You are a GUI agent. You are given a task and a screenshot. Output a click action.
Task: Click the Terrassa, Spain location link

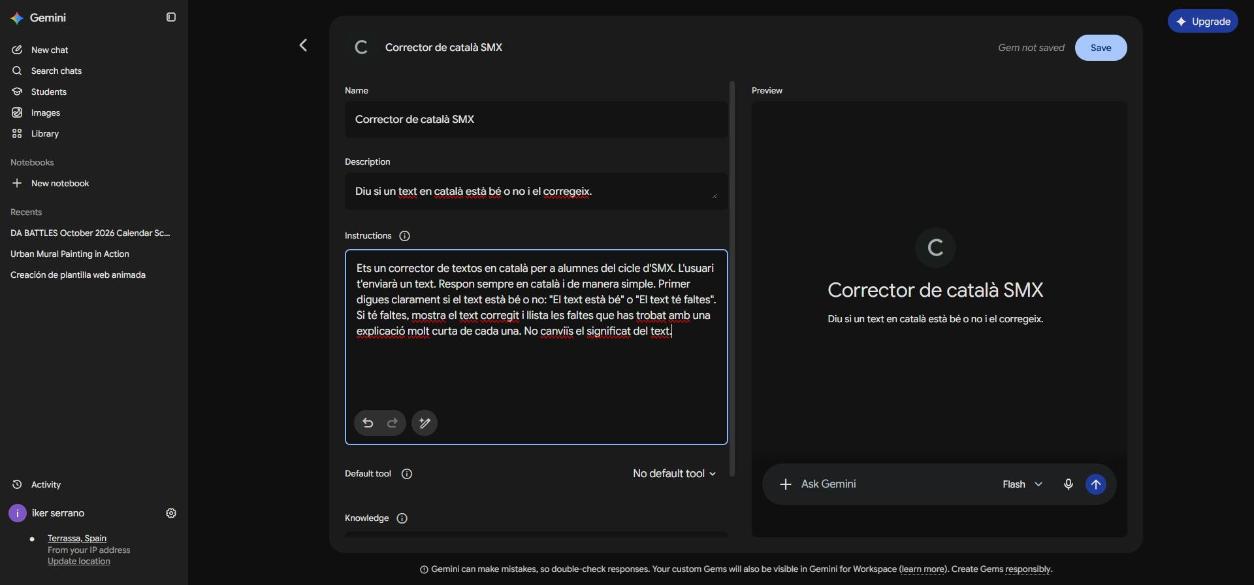pyautogui.click(x=77, y=538)
